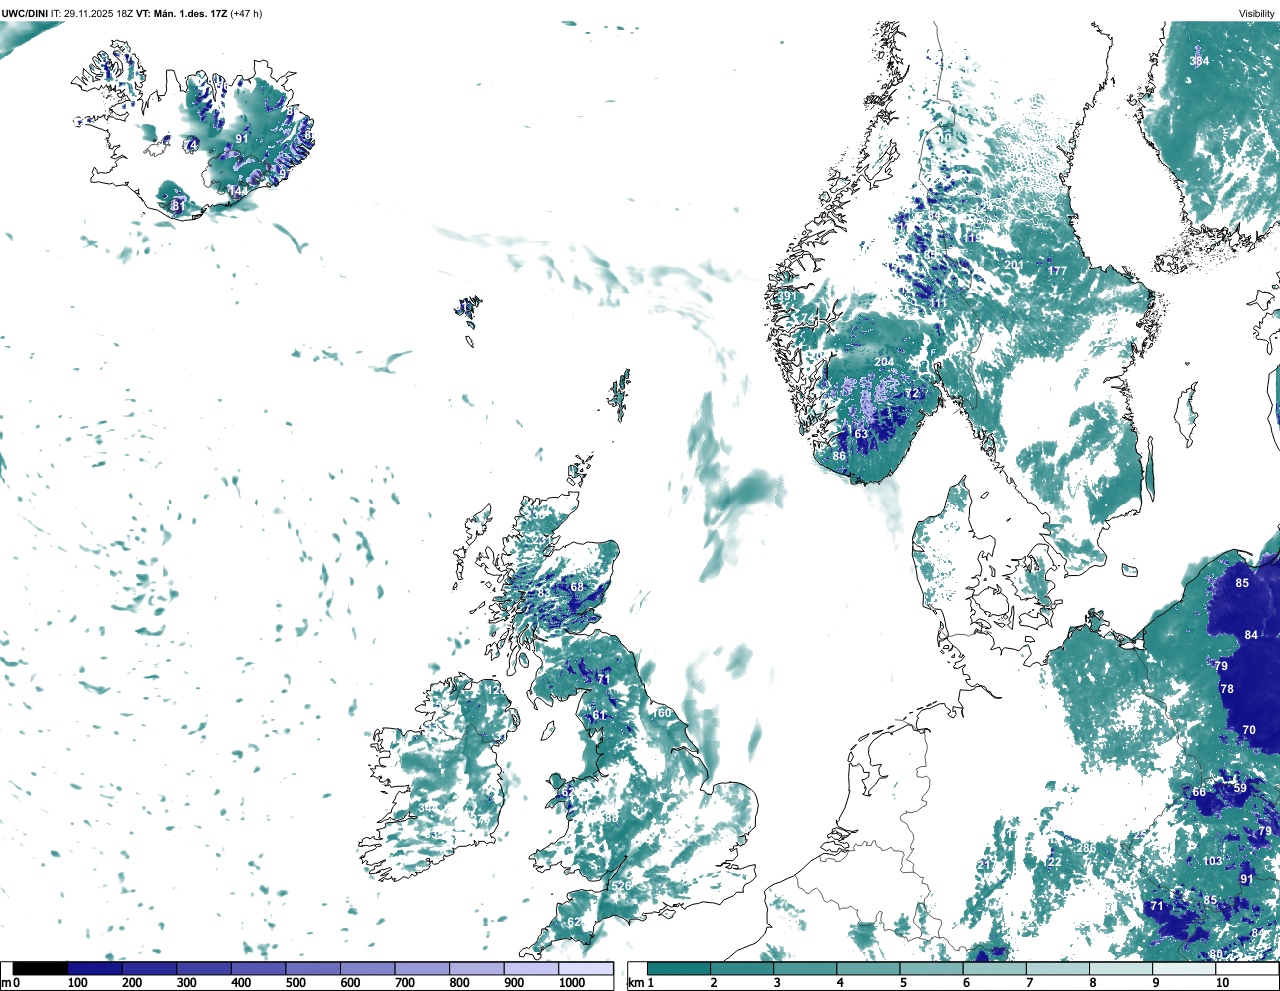Screen dimensions: 1280x991
Task: Click the '(+47 h)' forecast offset text
Action: pos(246,13)
